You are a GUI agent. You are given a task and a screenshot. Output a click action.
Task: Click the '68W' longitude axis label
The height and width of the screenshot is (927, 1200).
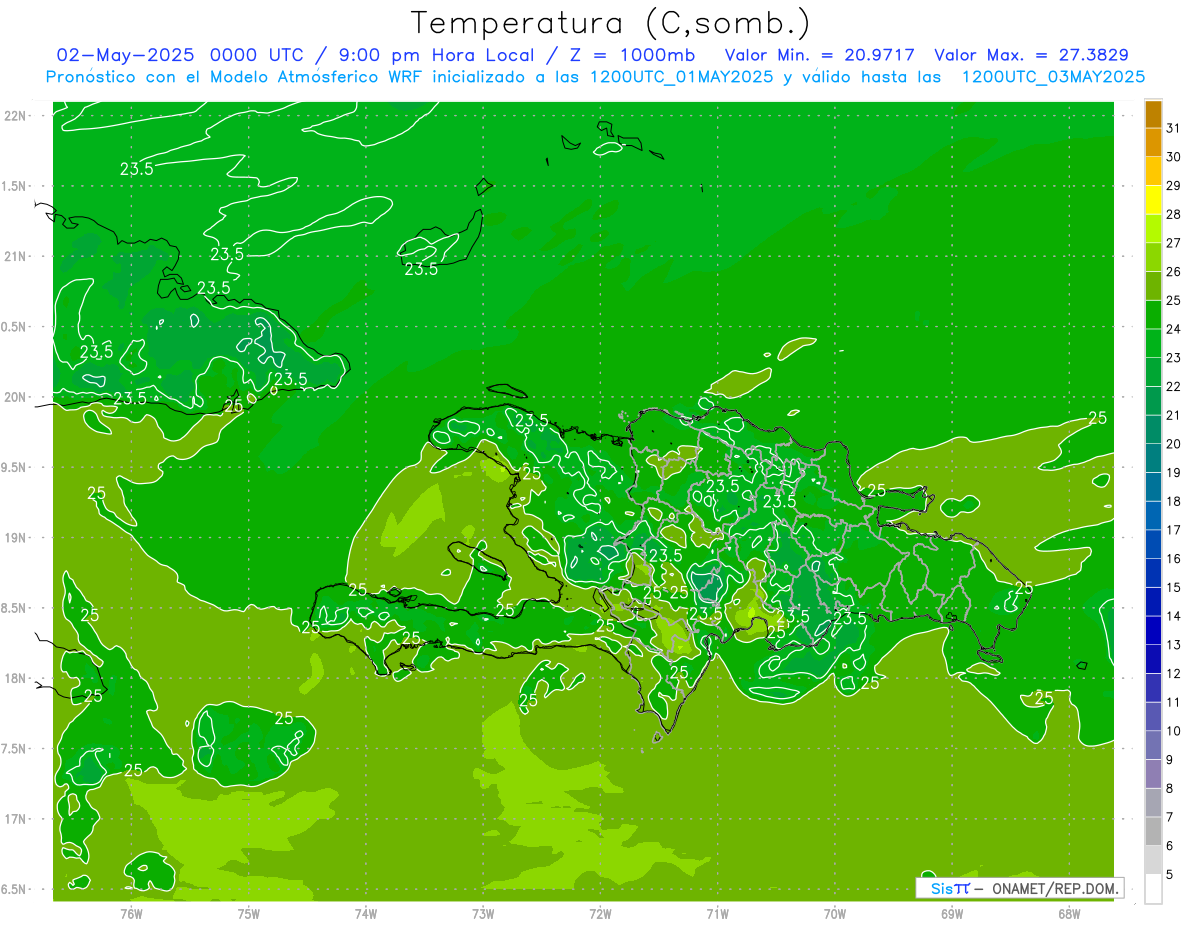[x=1069, y=914]
